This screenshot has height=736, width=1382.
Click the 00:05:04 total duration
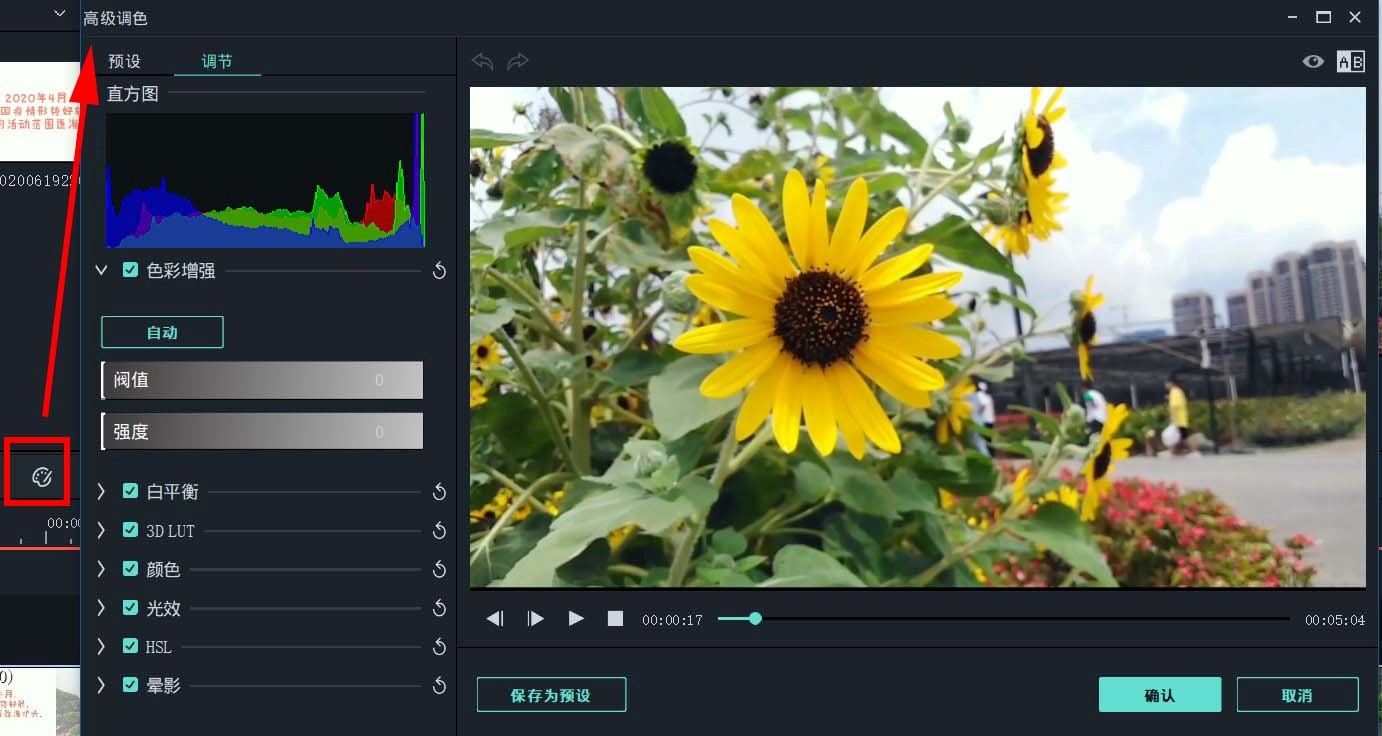point(1335,620)
